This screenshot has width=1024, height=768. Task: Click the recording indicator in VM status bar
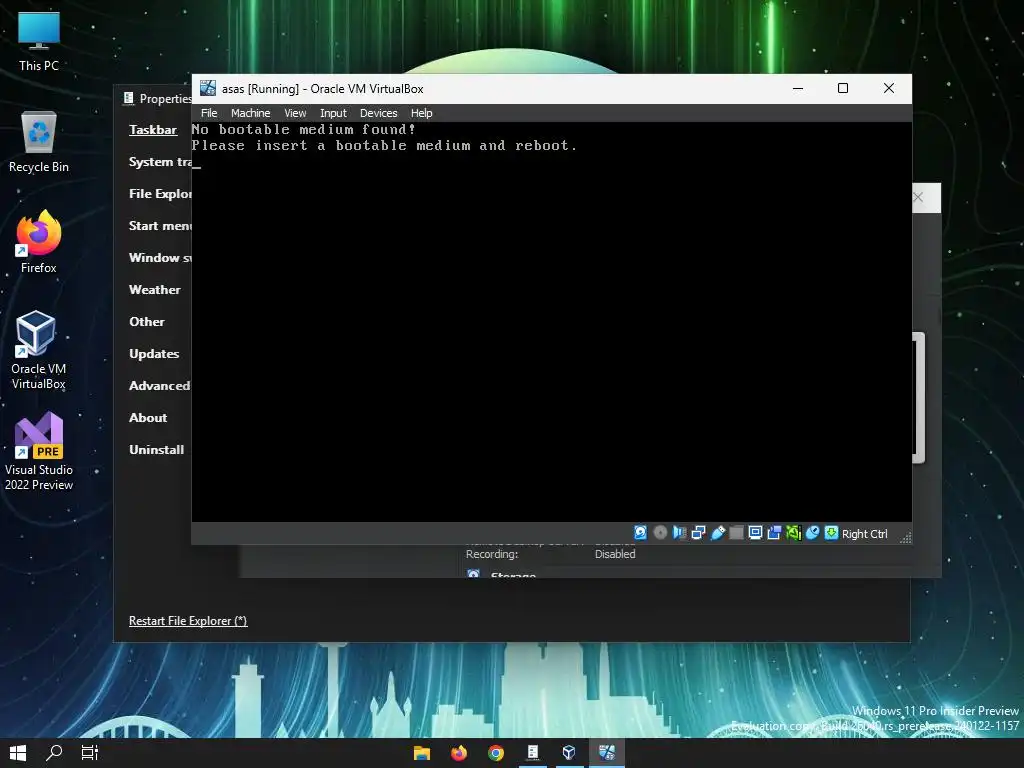774,533
